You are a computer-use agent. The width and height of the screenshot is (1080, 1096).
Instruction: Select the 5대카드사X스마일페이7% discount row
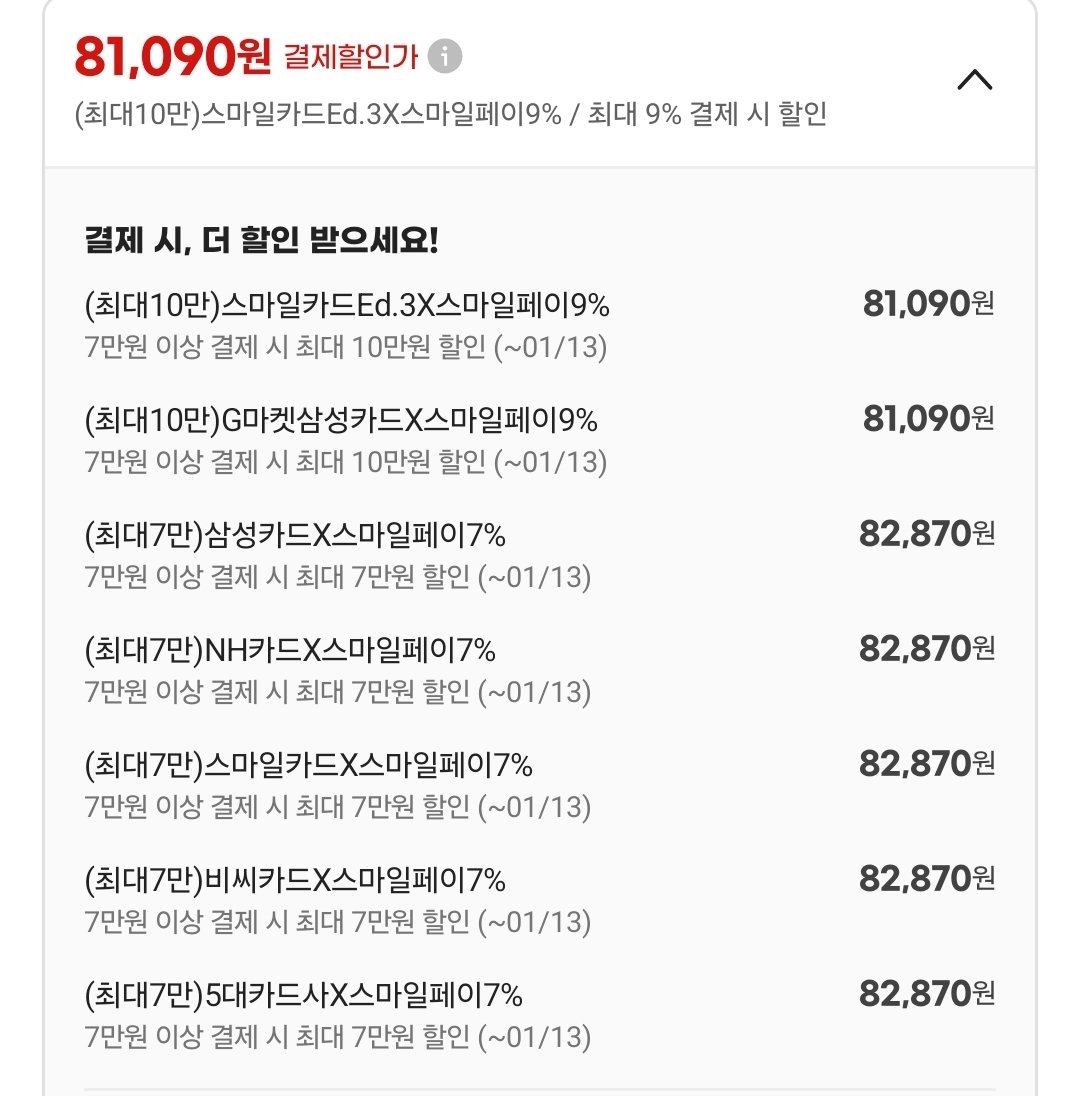(304, 995)
